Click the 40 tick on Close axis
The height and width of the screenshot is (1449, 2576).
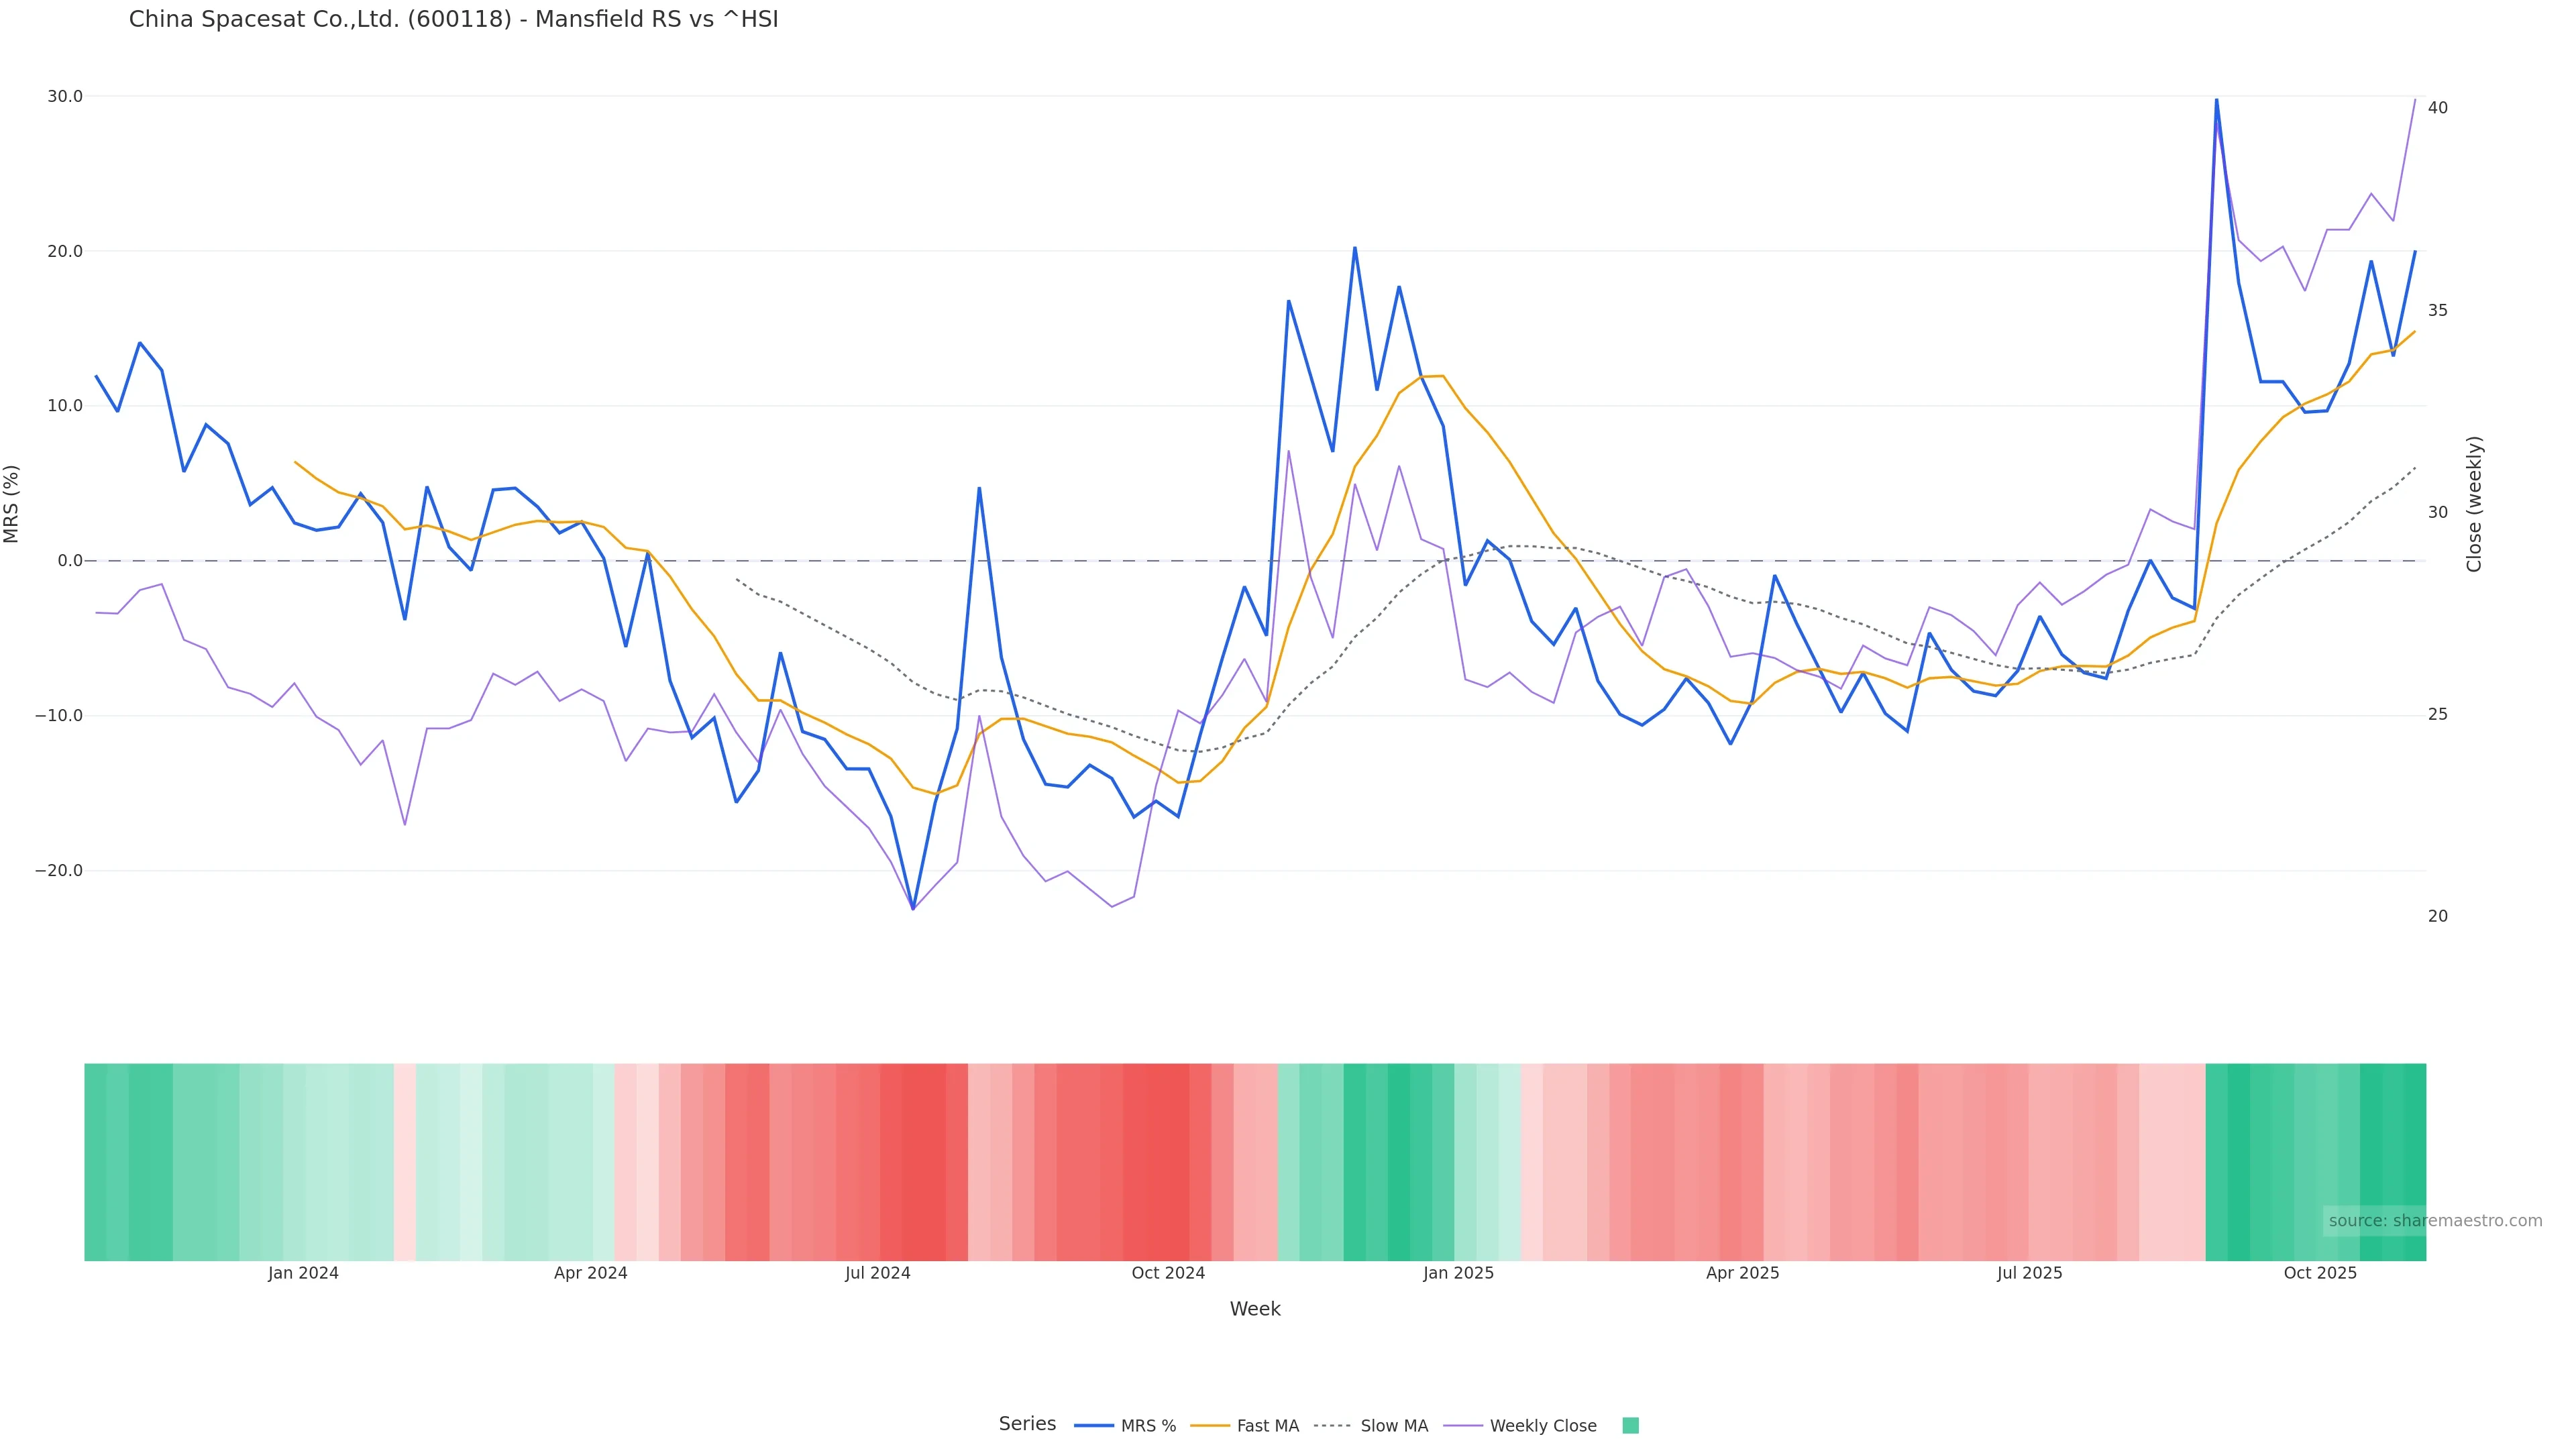[x=2438, y=108]
